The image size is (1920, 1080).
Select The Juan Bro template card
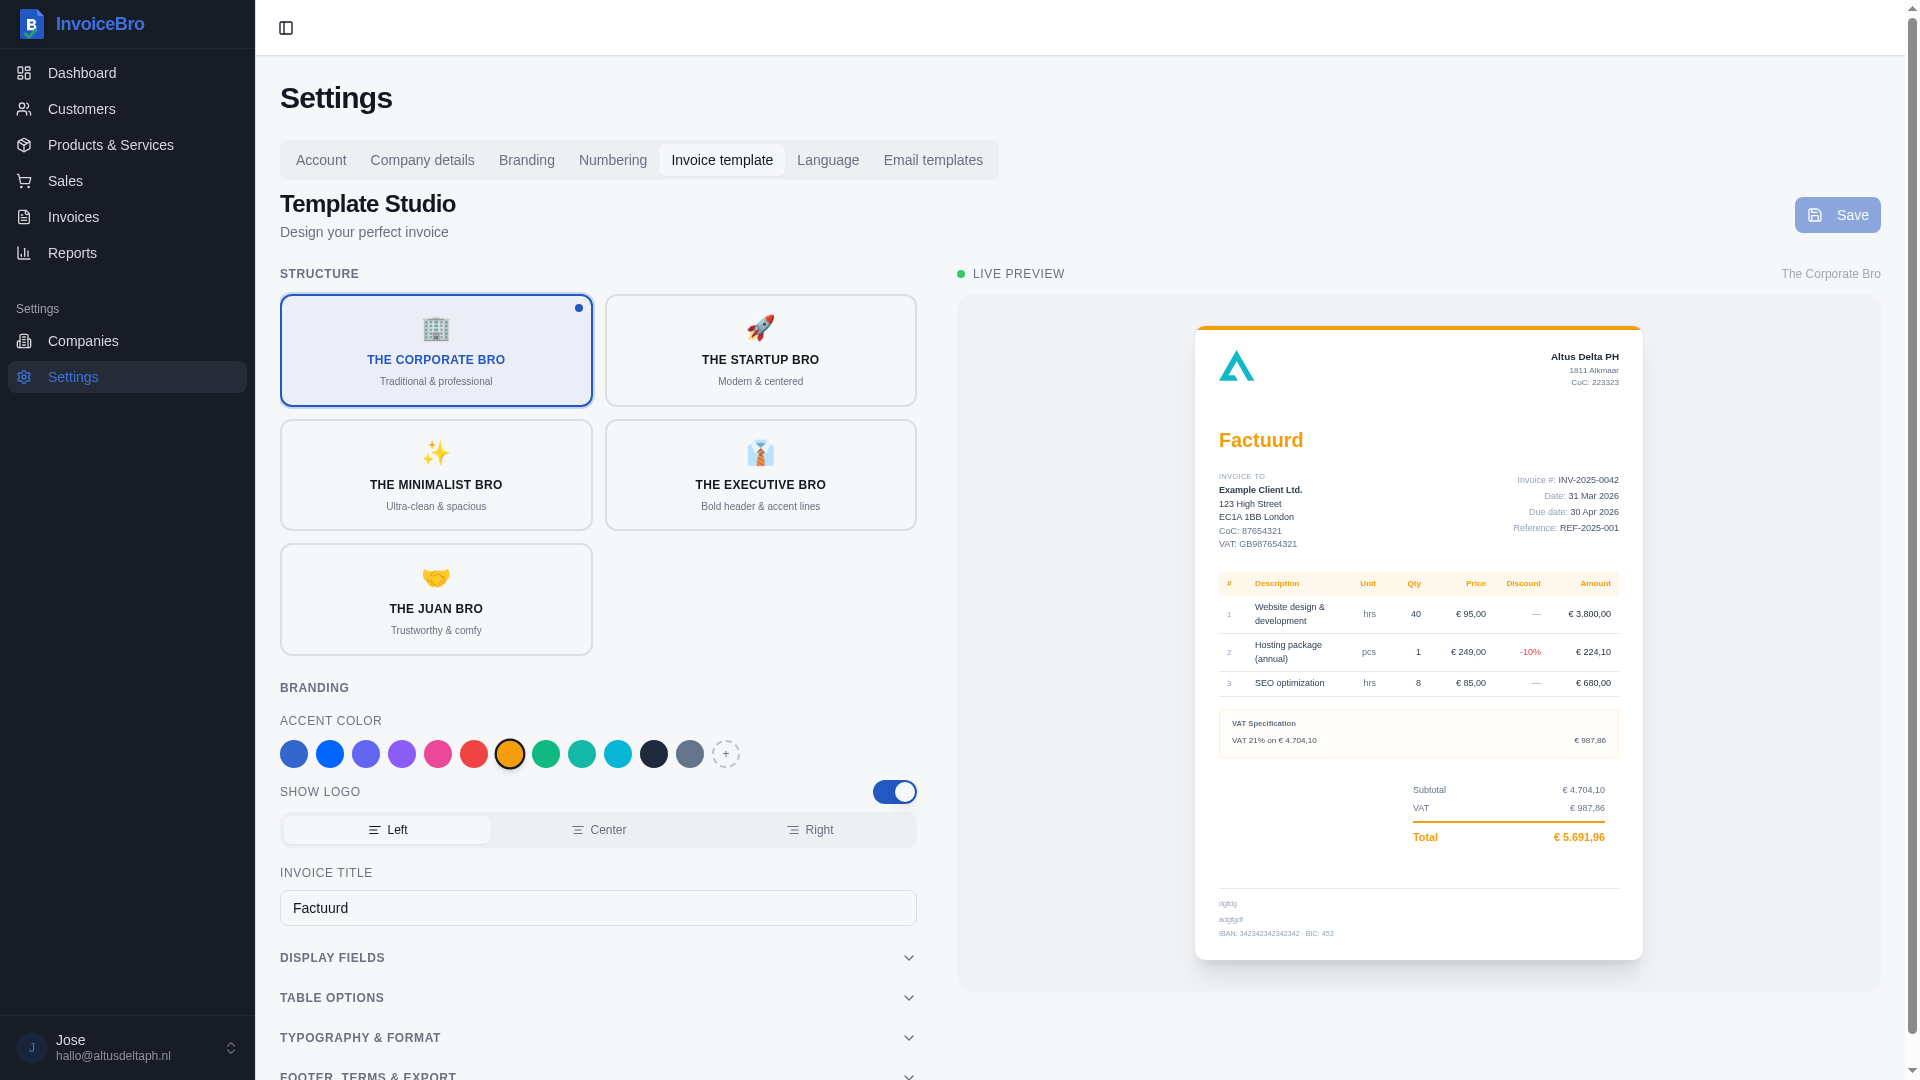coord(436,600)
